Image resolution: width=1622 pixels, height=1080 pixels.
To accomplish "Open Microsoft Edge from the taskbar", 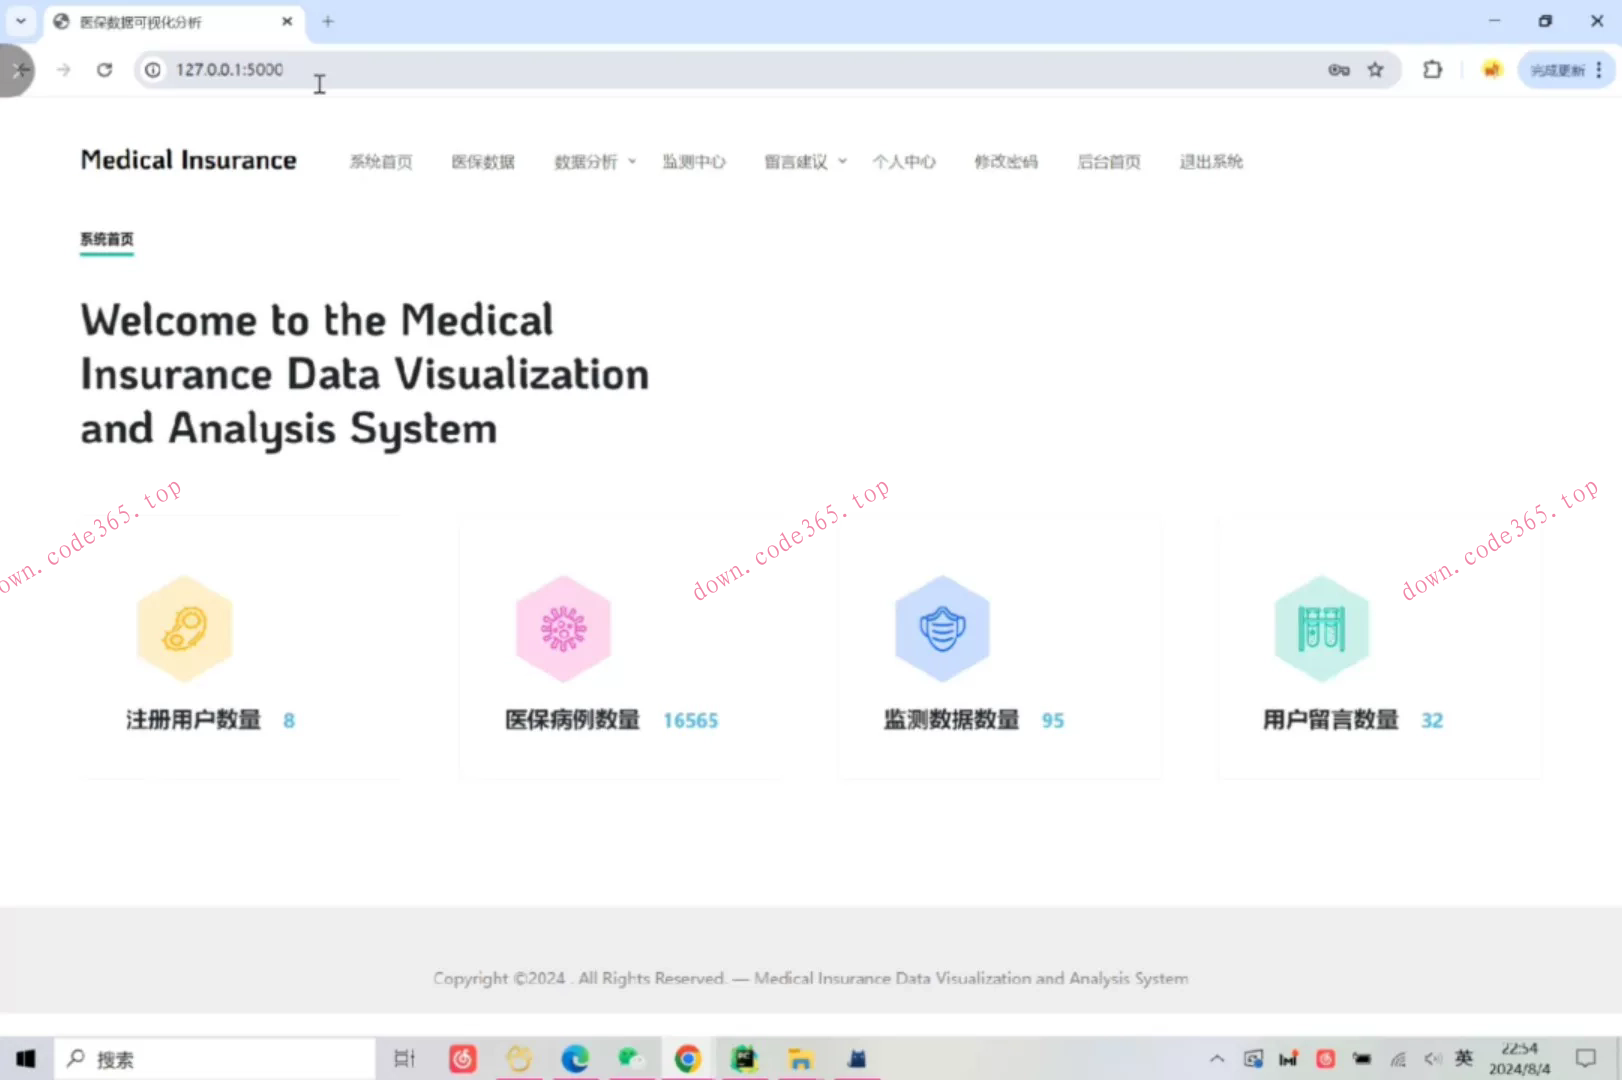I will [575, 1059].
